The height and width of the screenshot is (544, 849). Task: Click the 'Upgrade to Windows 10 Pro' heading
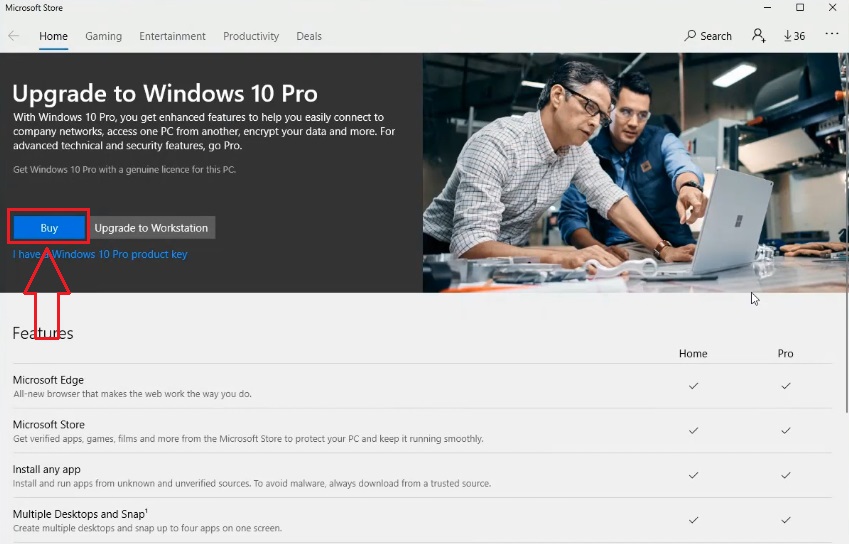(165, 94)
